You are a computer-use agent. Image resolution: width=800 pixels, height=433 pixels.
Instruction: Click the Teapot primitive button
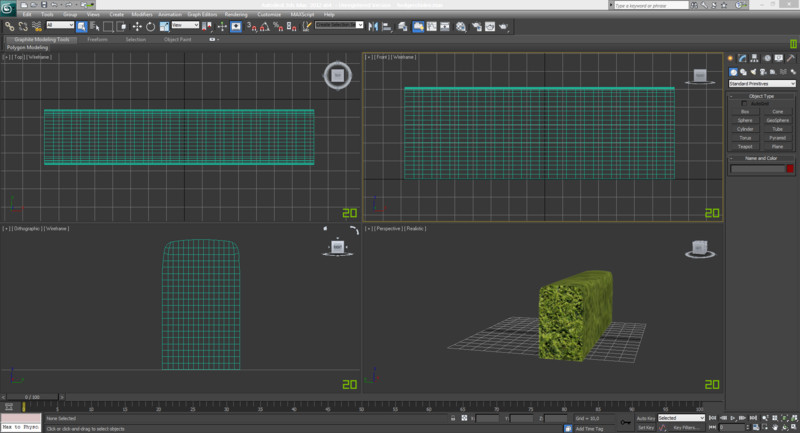coord(745,146)
